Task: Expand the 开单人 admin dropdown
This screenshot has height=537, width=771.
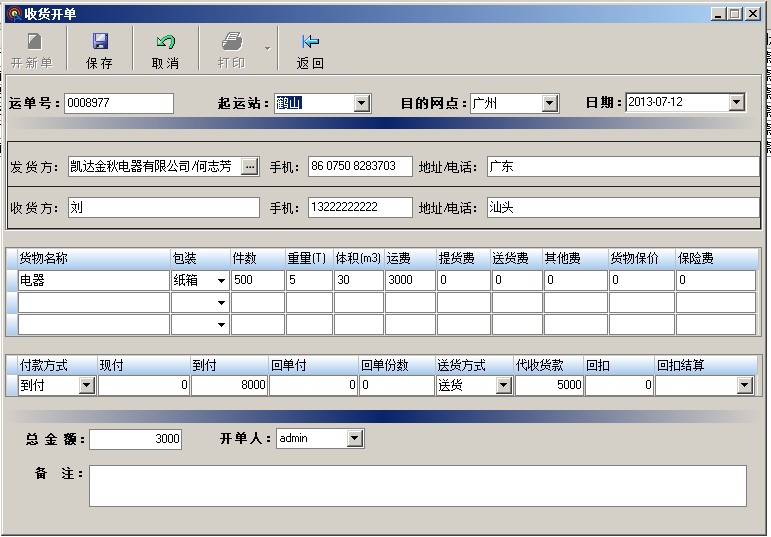Action: coord(354,438)
